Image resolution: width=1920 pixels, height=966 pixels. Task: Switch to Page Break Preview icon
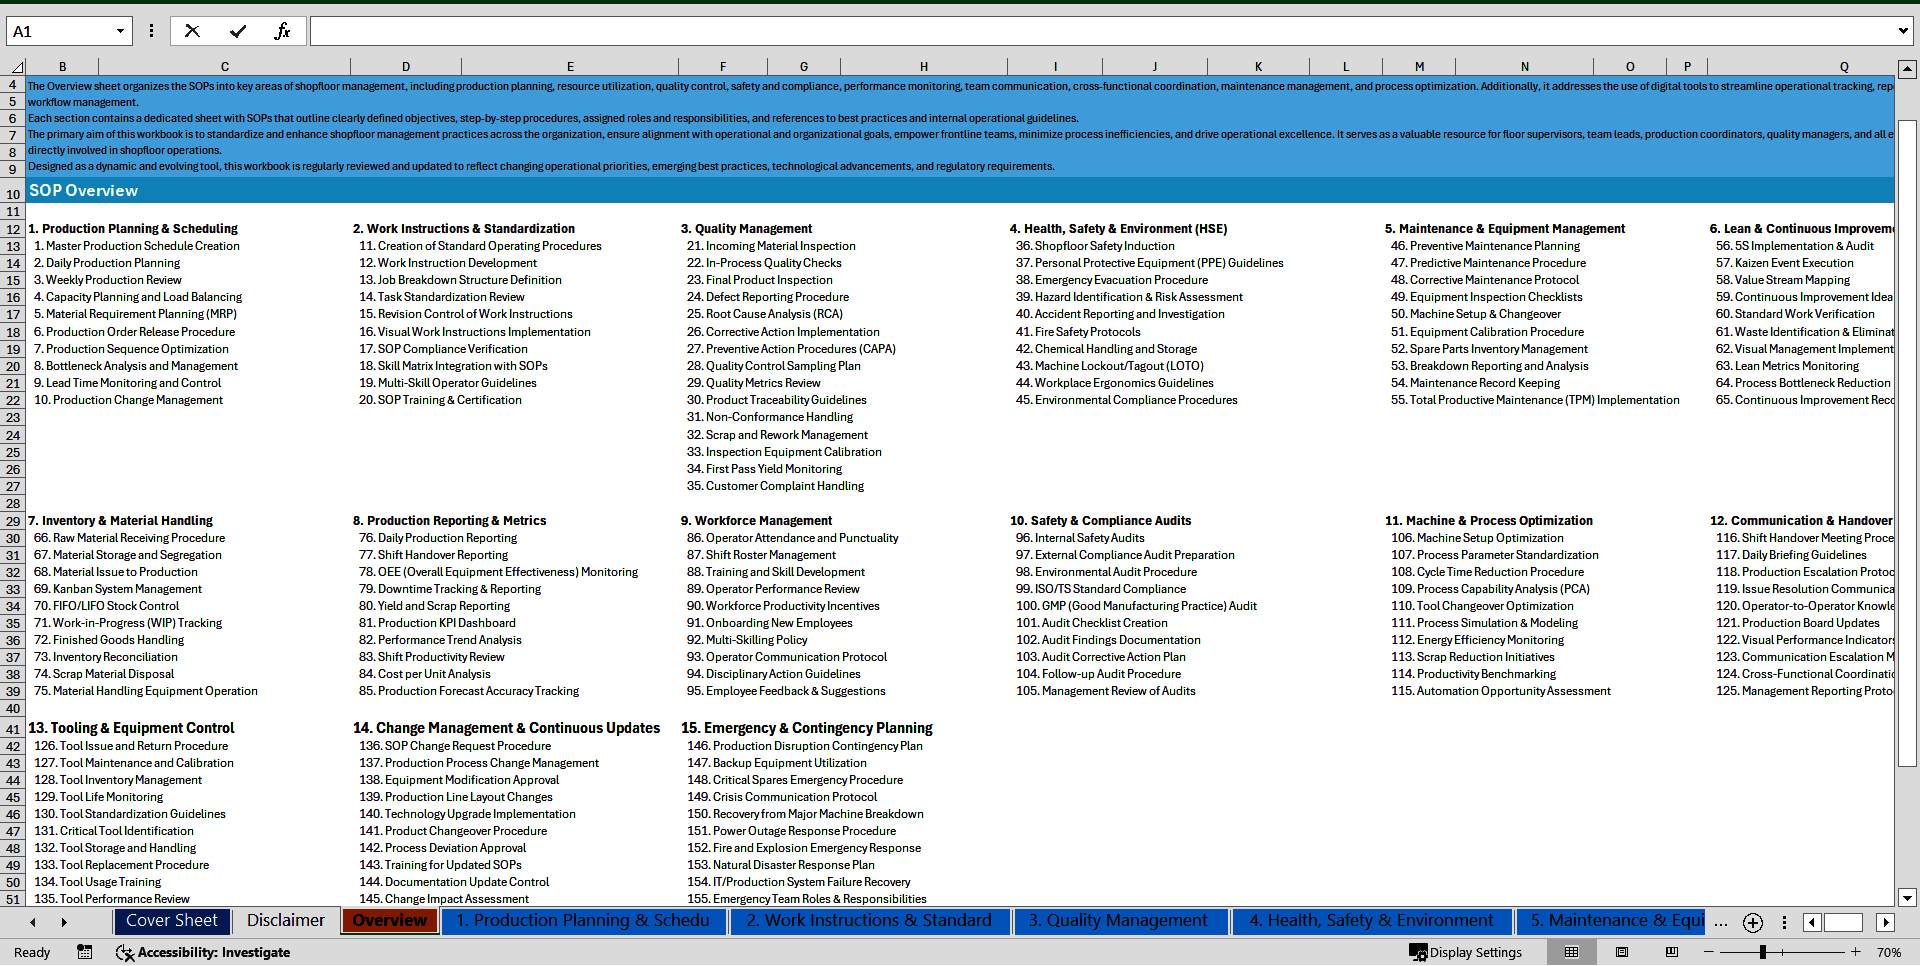(x=1672, y=952)
